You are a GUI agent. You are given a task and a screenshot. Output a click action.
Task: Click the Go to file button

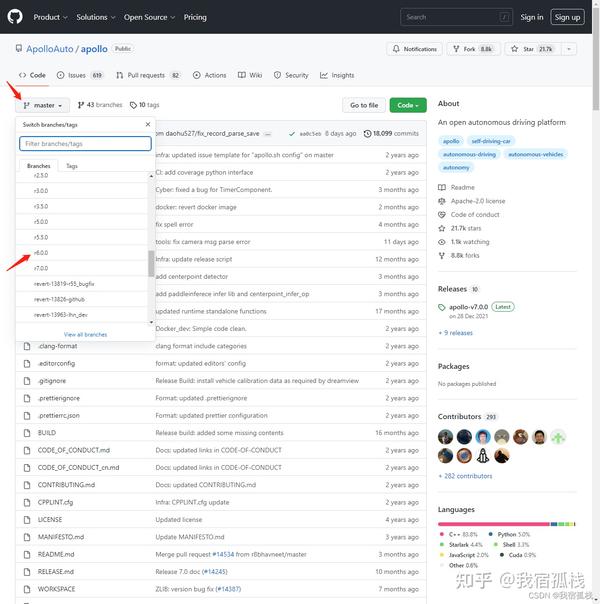364,105
